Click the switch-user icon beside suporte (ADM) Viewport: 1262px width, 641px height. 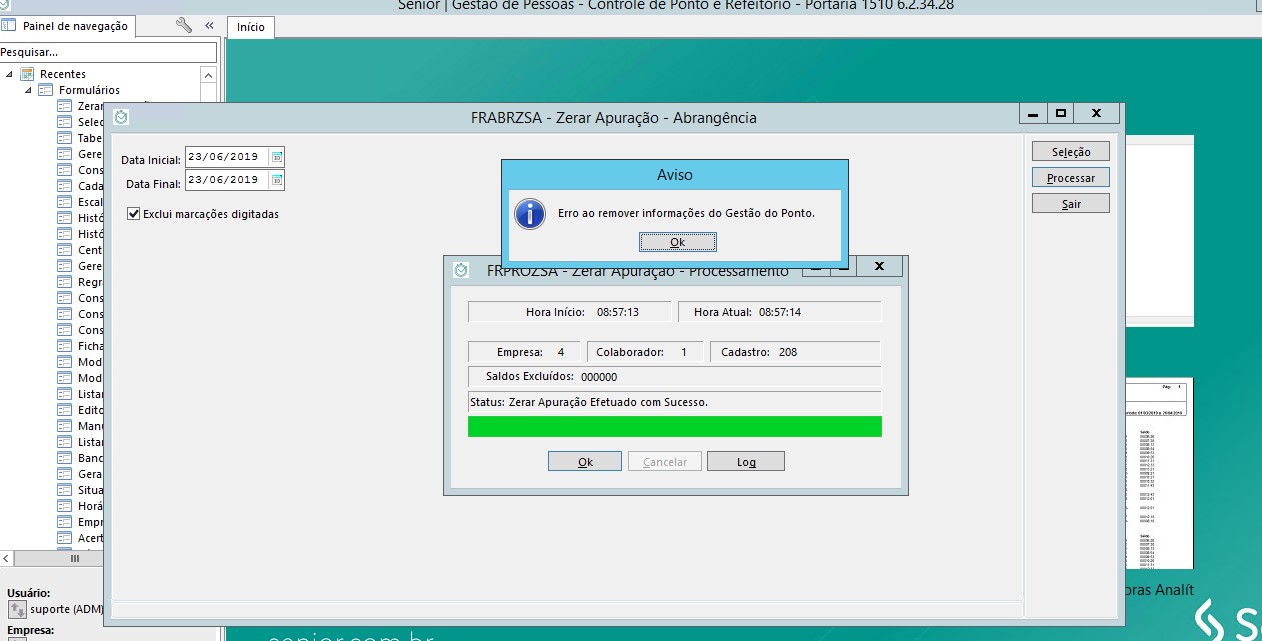coord(17,609)
